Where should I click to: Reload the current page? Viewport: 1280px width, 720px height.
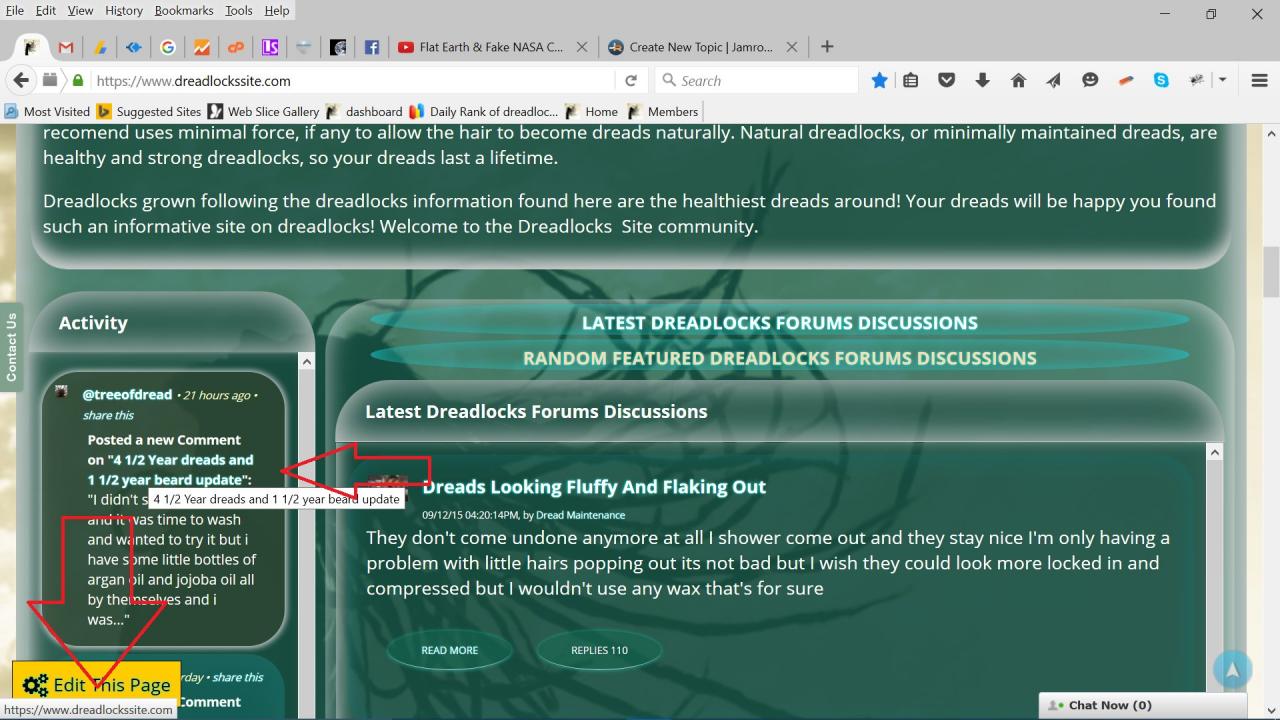click(631, 81)
